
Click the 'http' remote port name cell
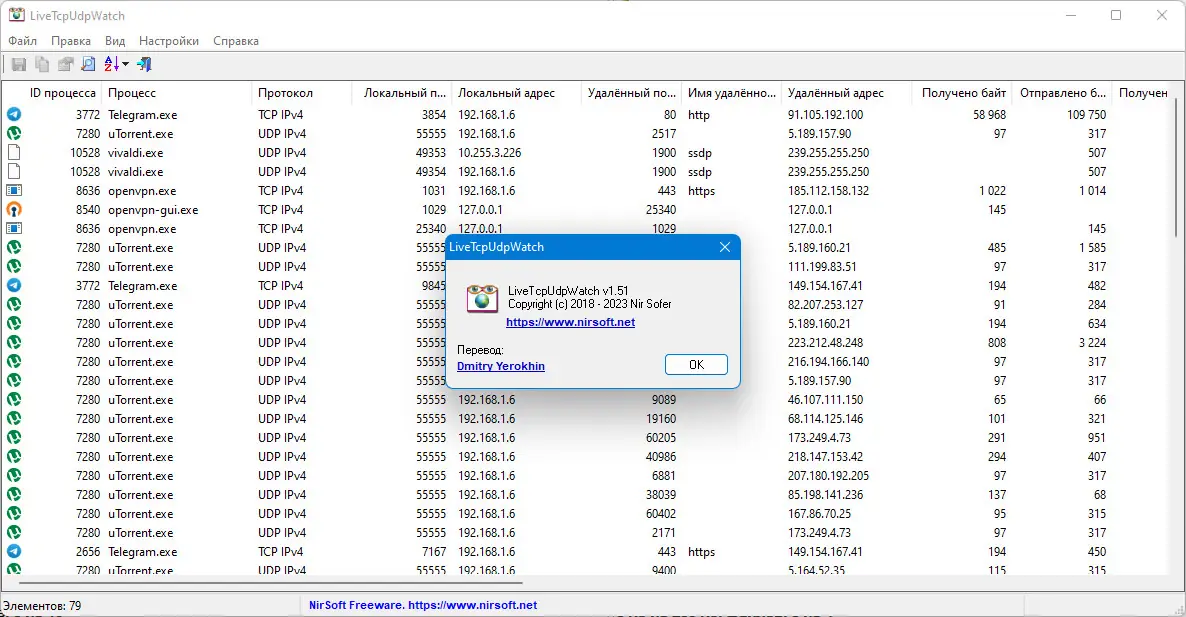699,115
